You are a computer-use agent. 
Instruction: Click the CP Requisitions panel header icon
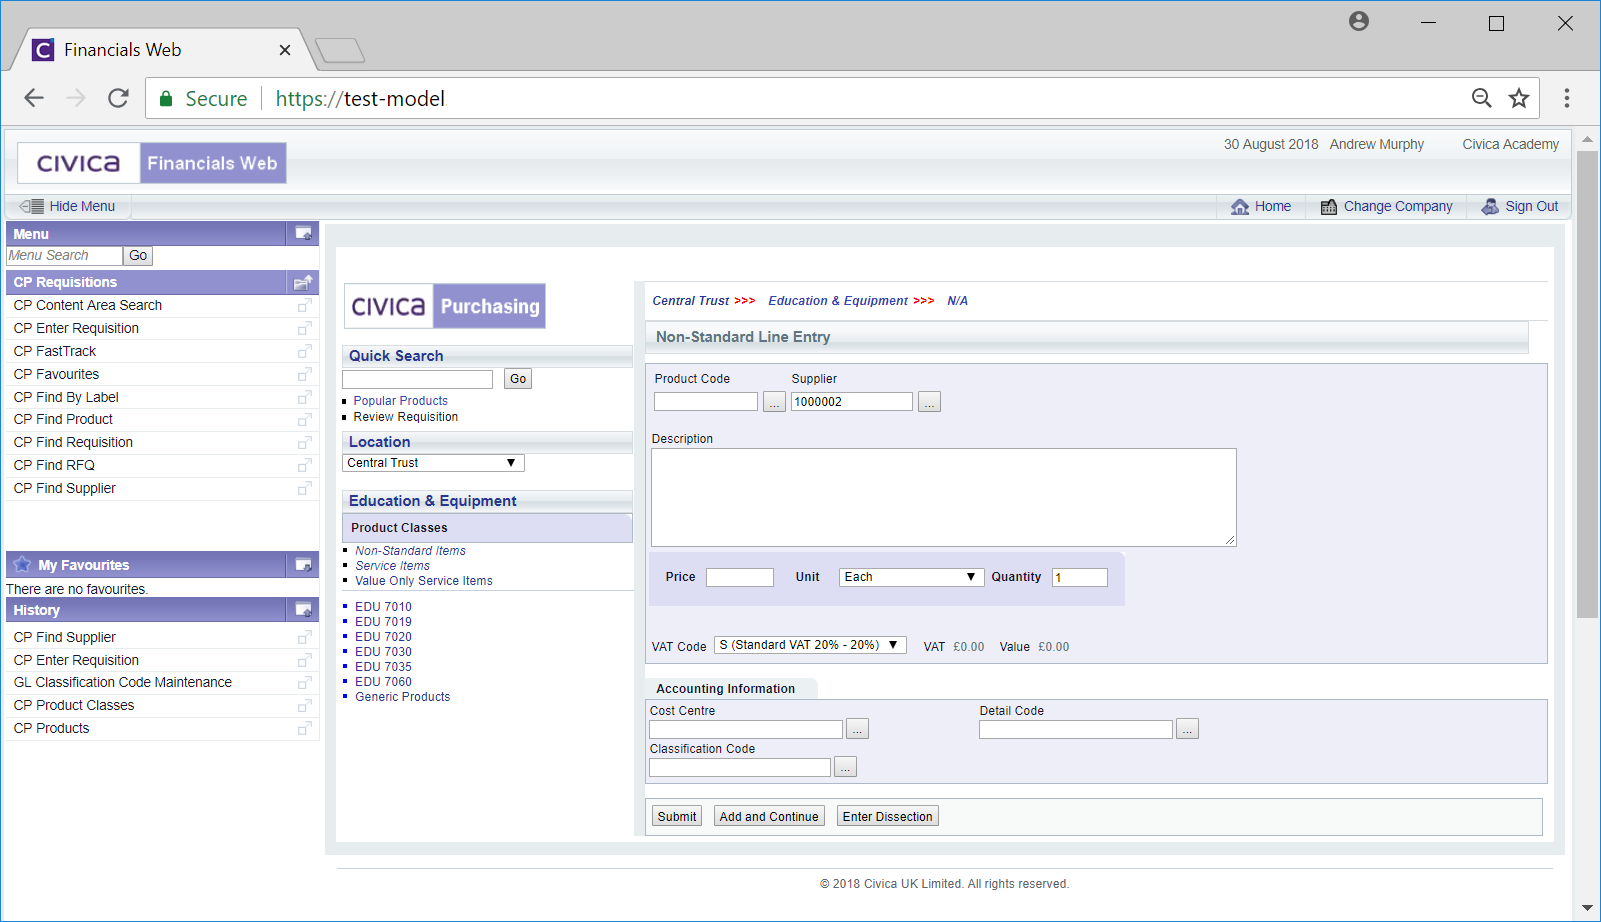(x=303, y=283)
